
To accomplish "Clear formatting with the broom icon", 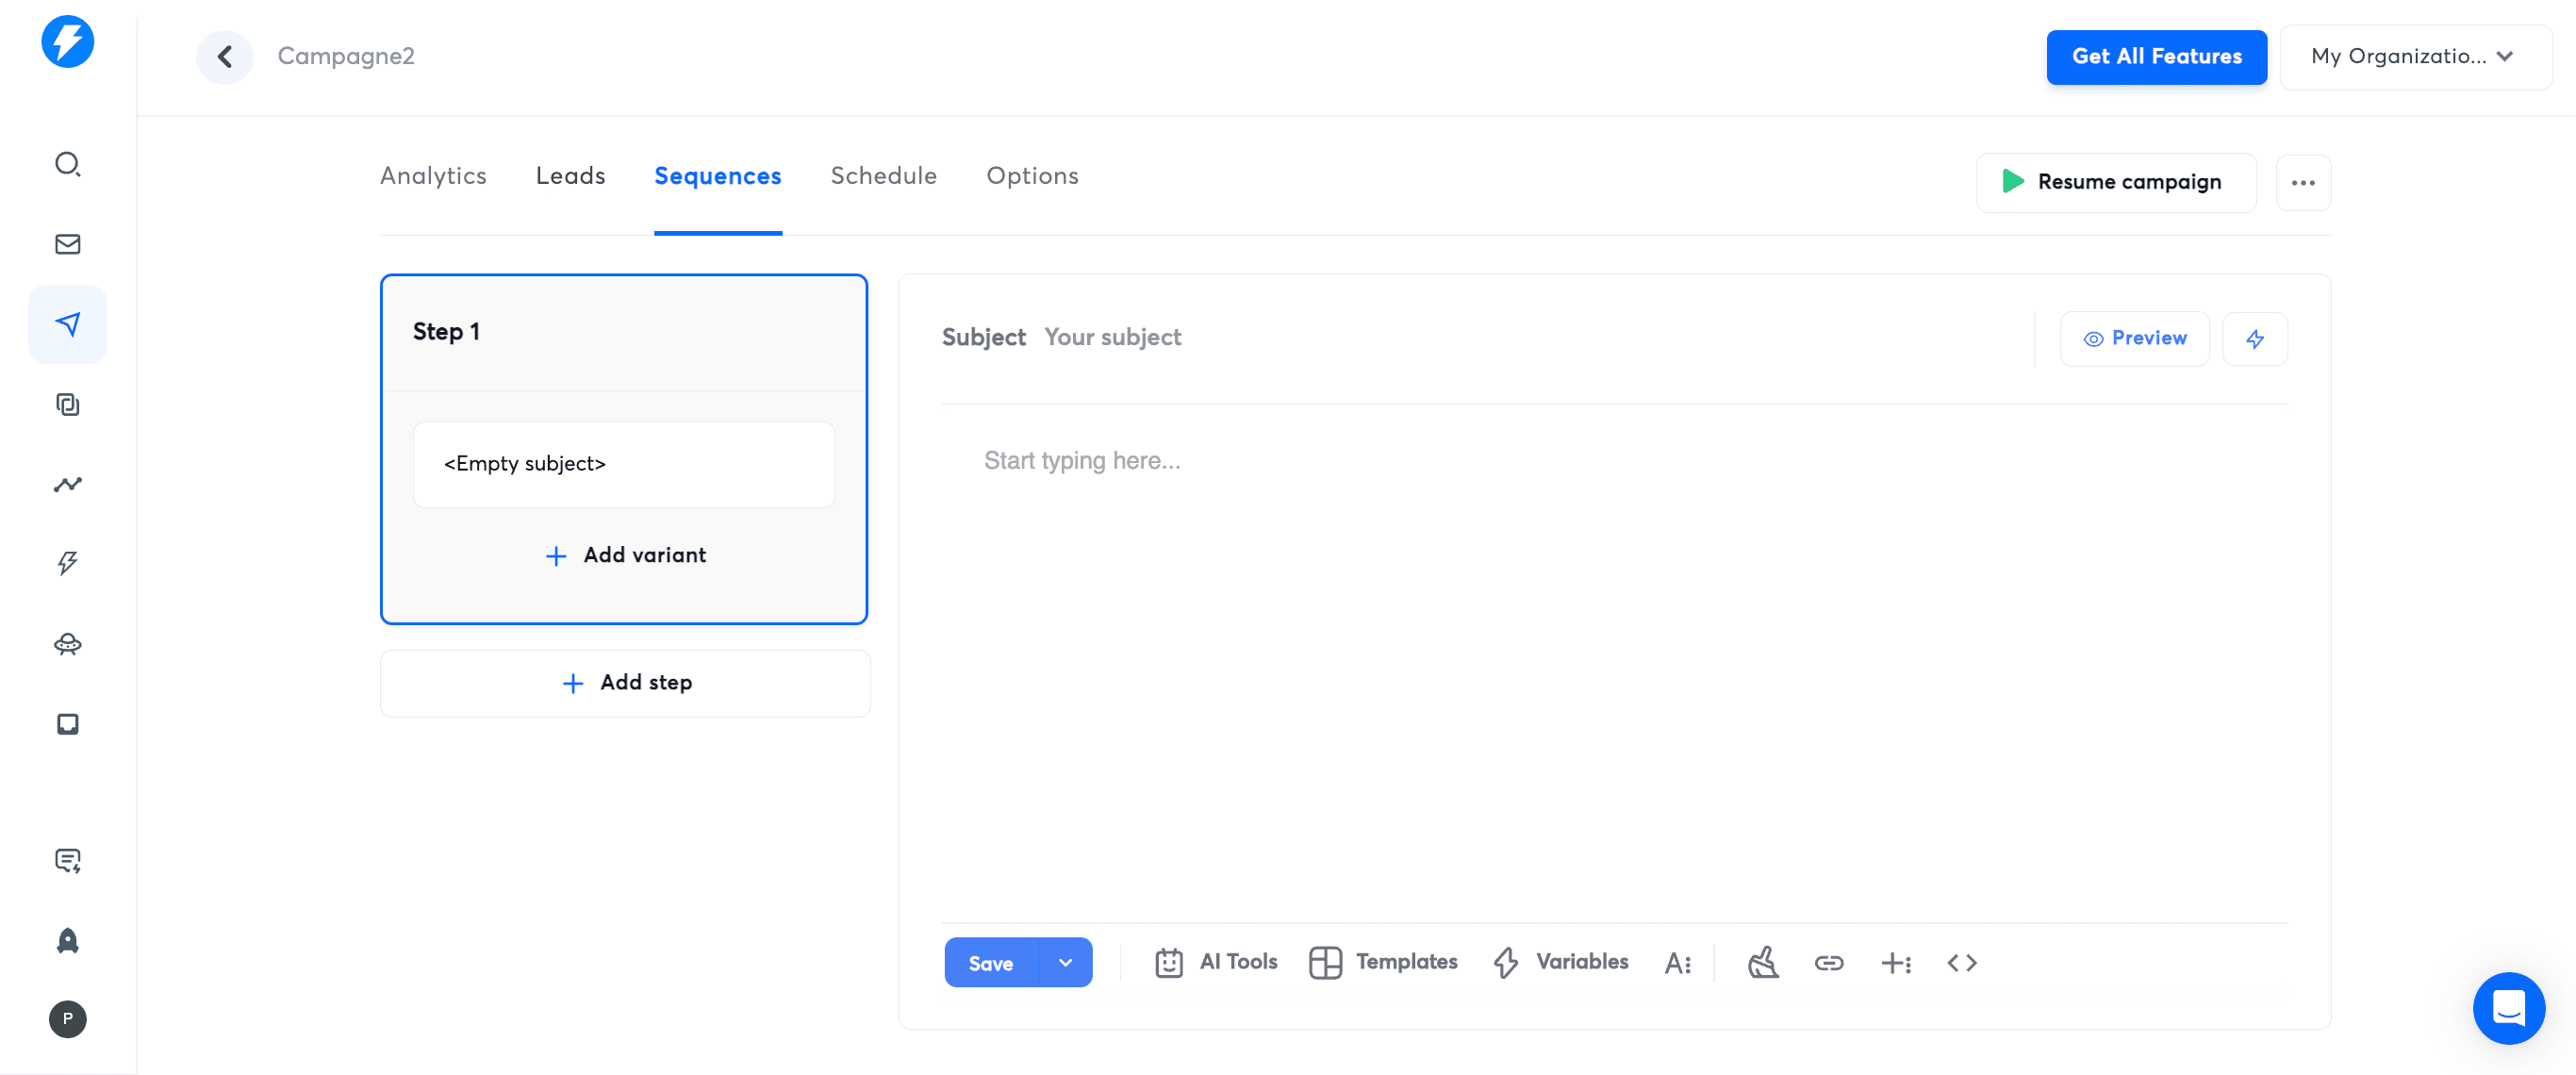I will click(1763, 963).
